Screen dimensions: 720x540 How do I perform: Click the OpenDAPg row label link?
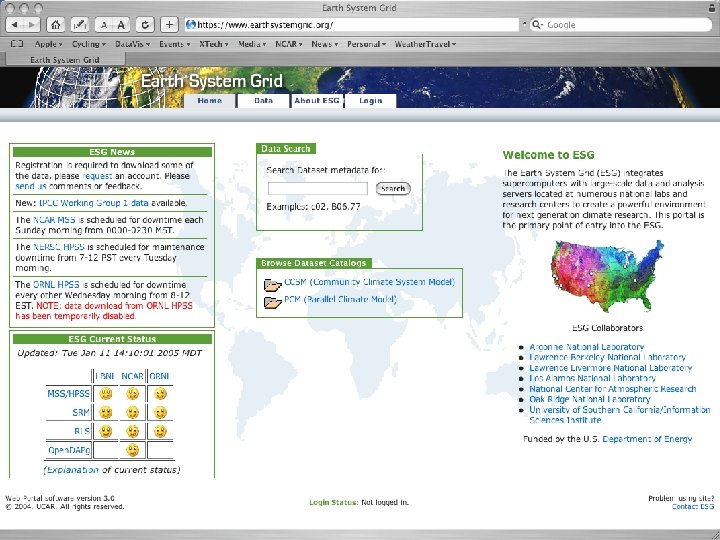(x=69, y=450)
